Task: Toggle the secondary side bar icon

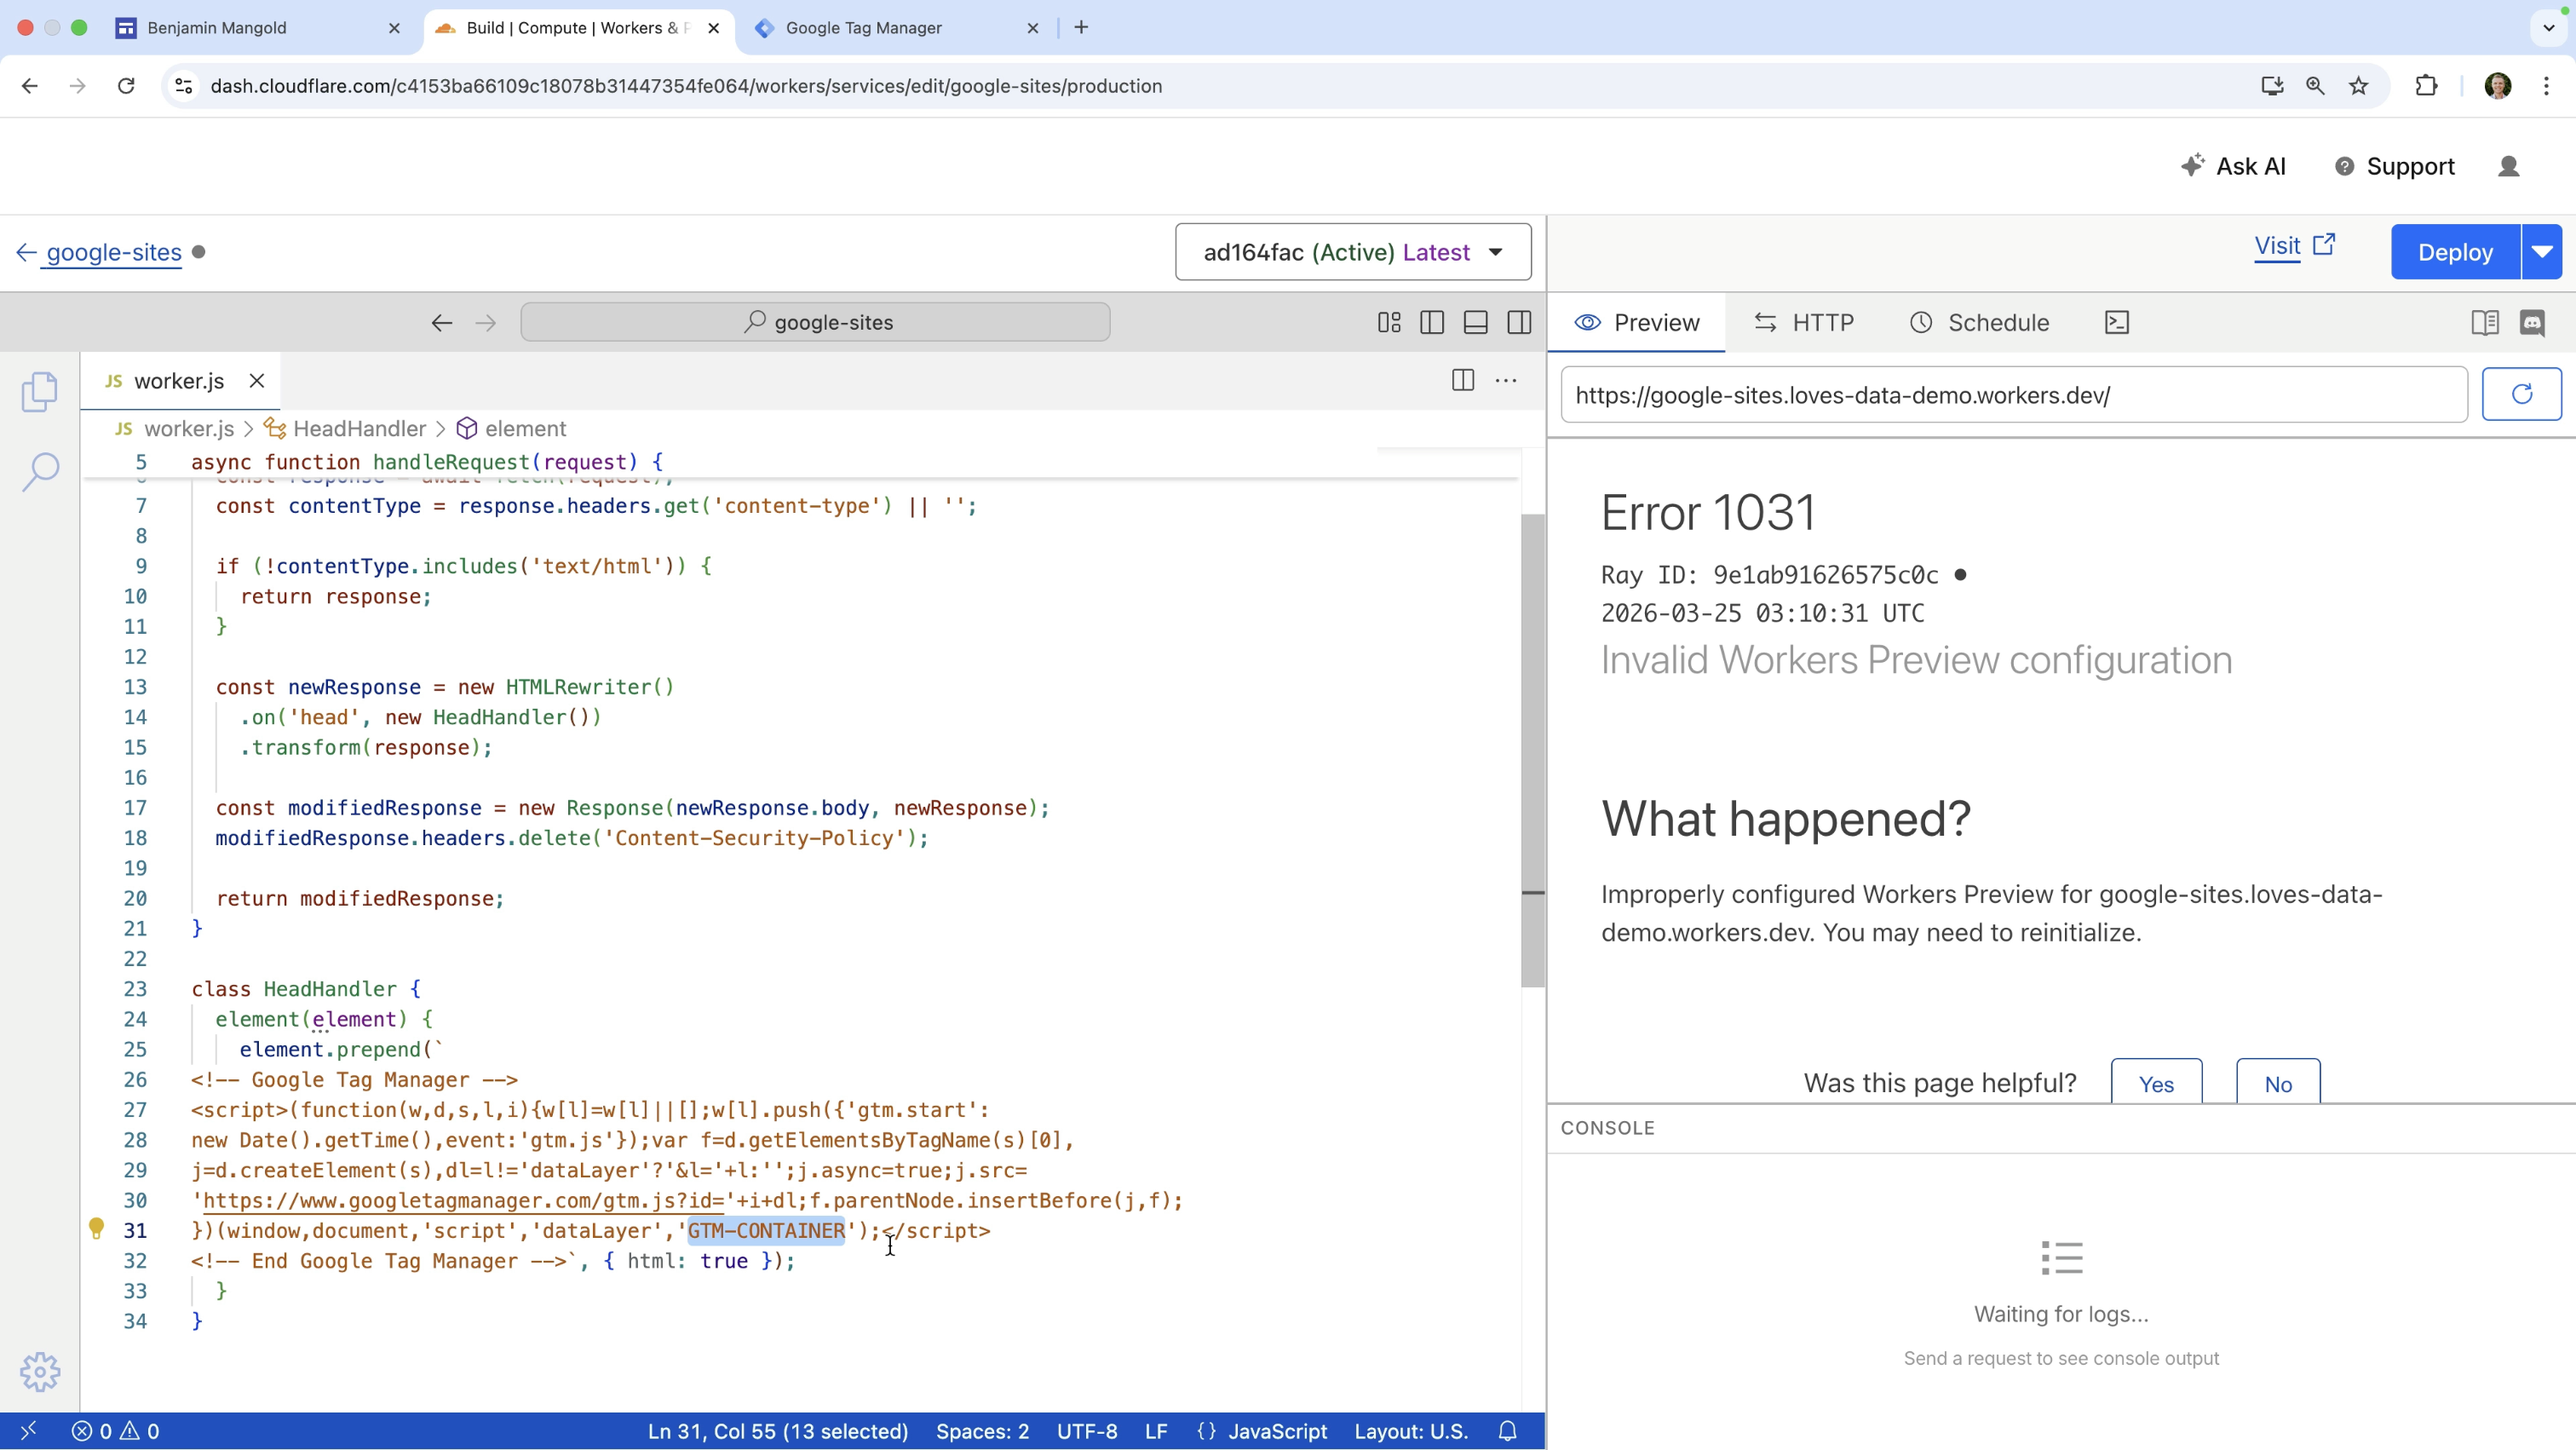Action: [1519, 322]
